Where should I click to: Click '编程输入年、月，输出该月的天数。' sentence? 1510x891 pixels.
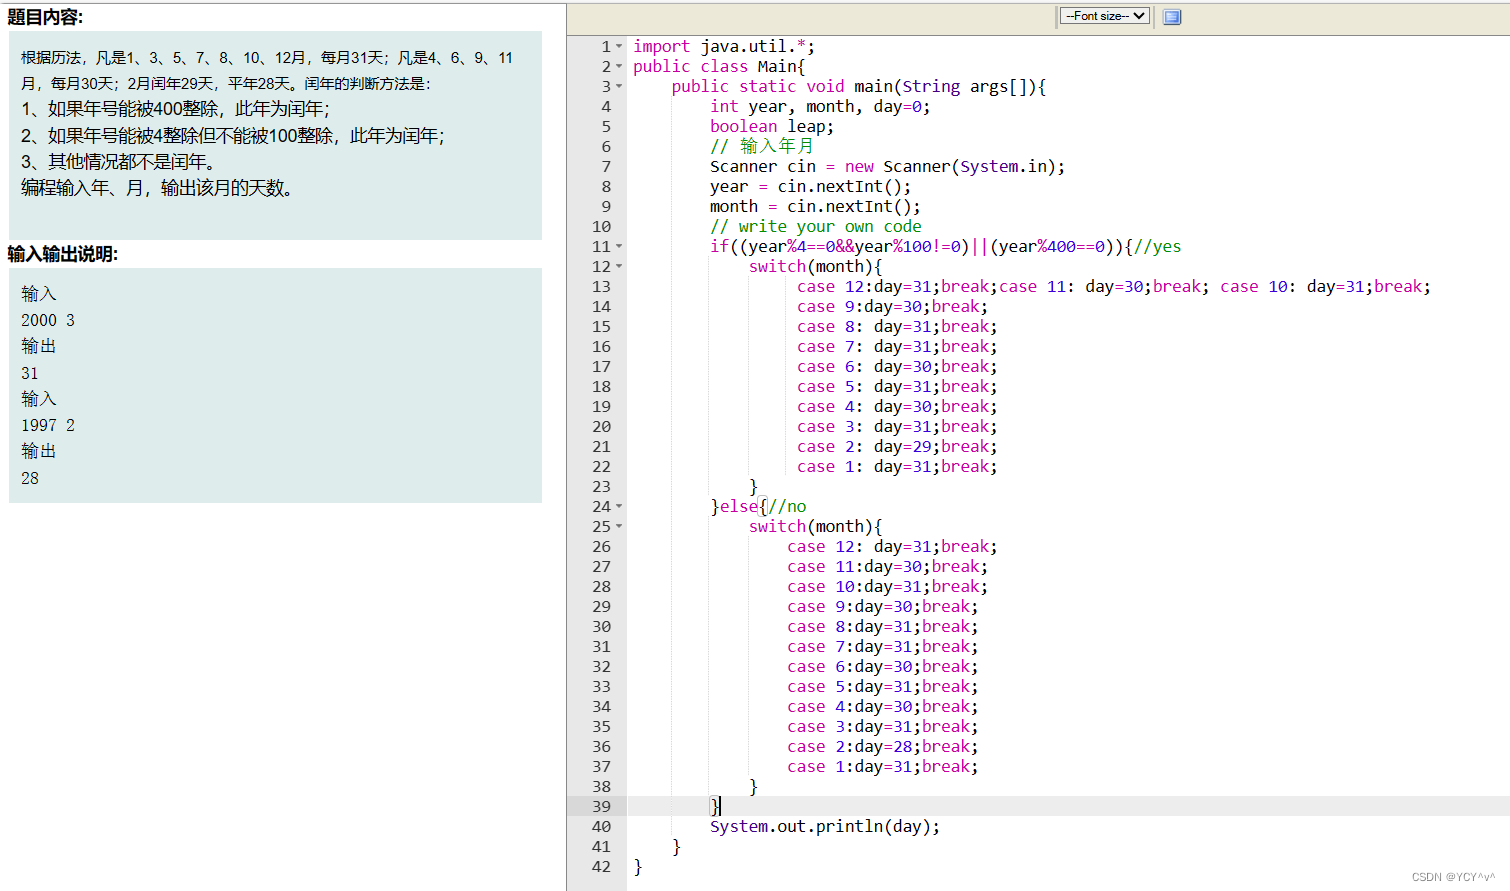[158, 188]
